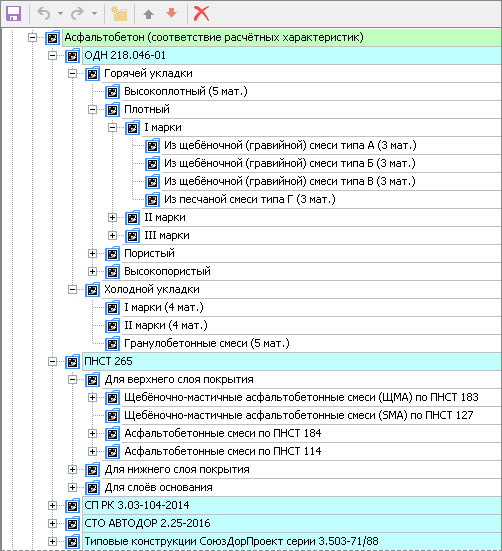
Task: Select СТО АВТОДОР 2.25-2016 row
Action: [x=292, y=523]
